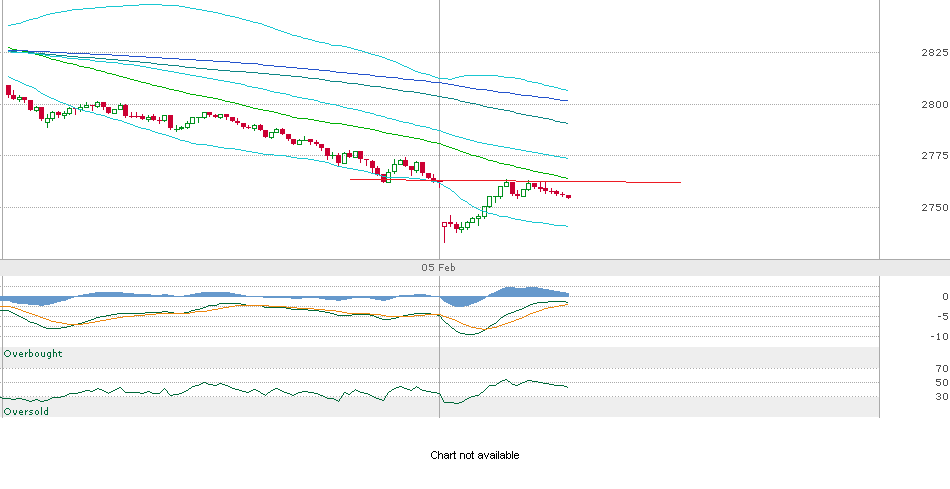Click the 2750 price axis label
Screen dimensions: 950x489
(x=934, y=208)
